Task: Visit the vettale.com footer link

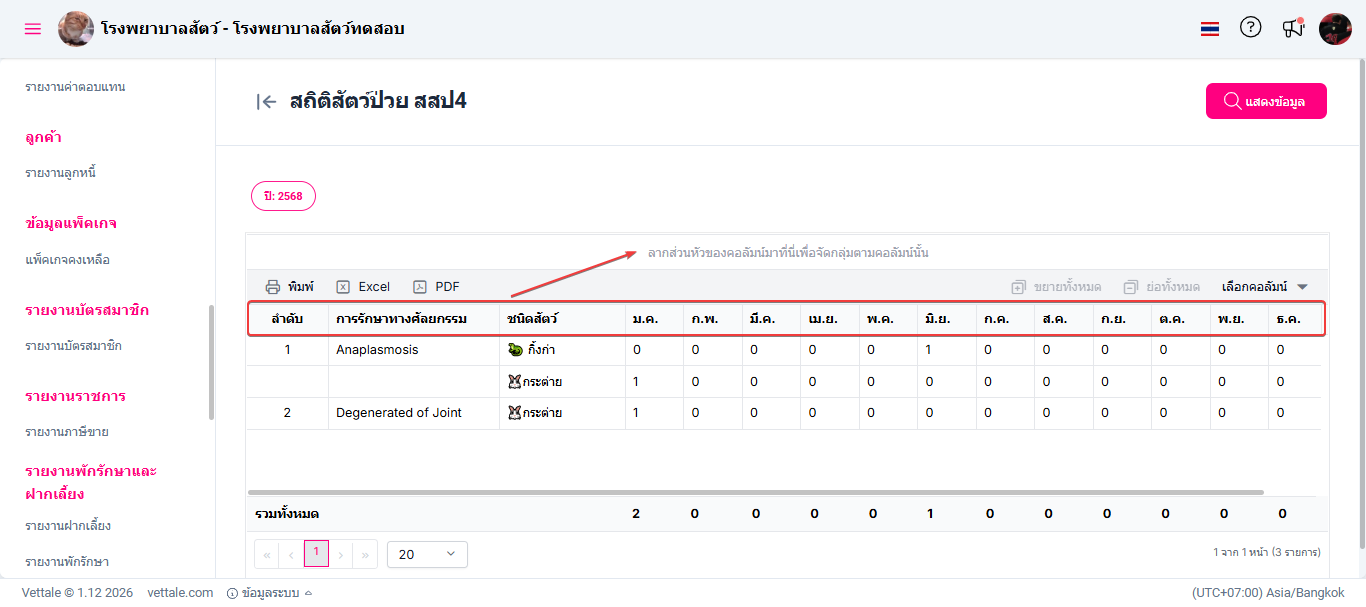Action: tap(180, 593)
